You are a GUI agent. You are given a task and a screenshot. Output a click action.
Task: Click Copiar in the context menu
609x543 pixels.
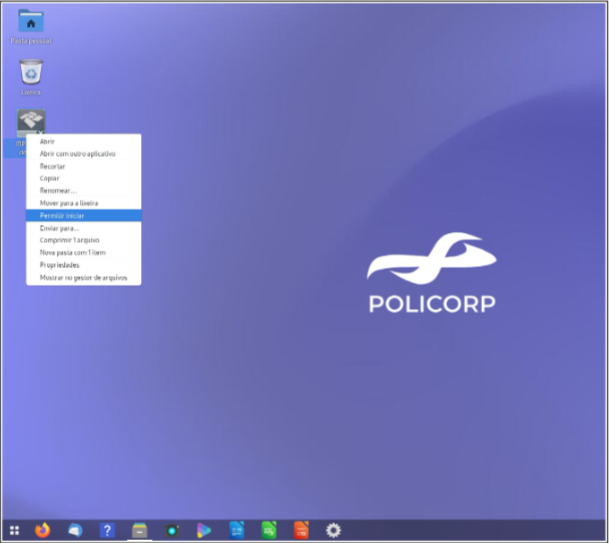pos(84,178)
